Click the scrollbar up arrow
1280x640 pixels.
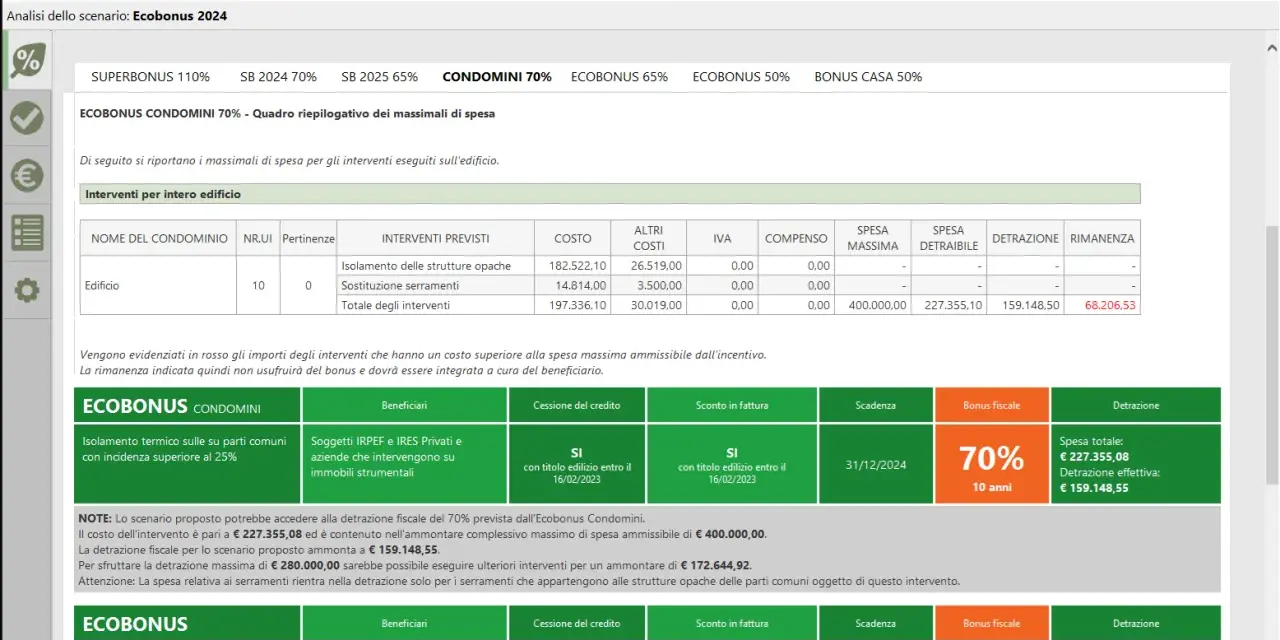coord(1272,46)
